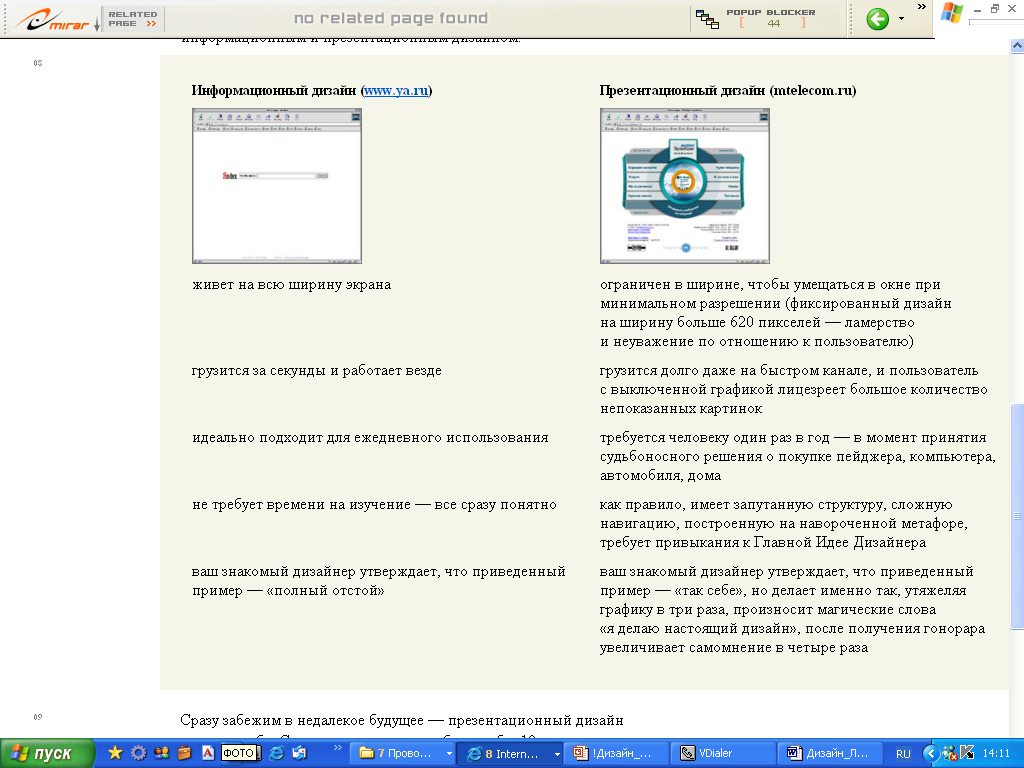
Task: Open the Yandex page screenshot thumbnail
Action: [x=277, y=186]
